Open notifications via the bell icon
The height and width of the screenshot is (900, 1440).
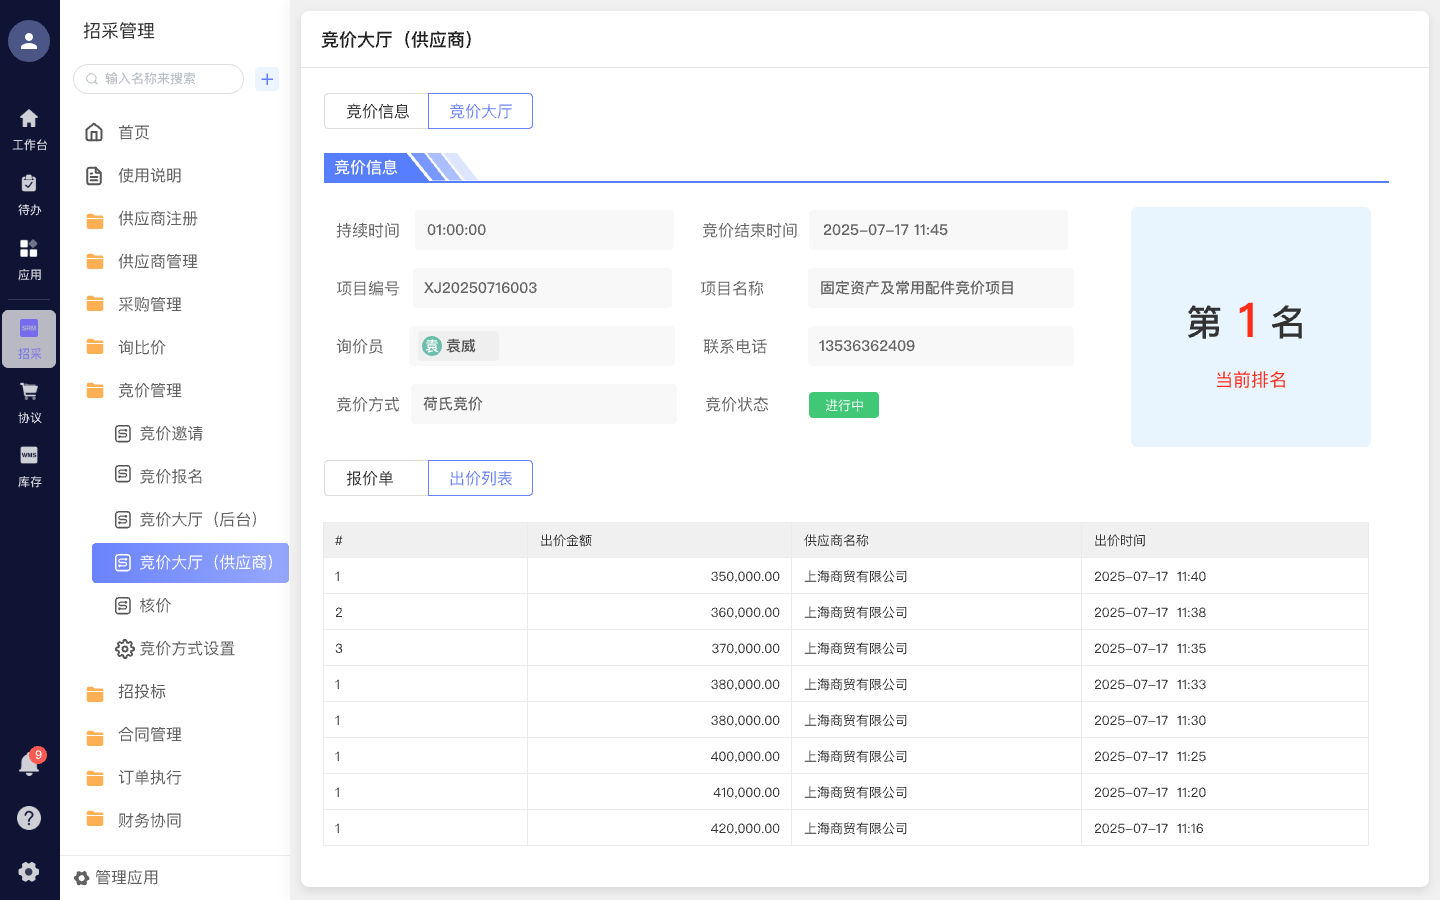pyautogui.click(x=29, y=765)
